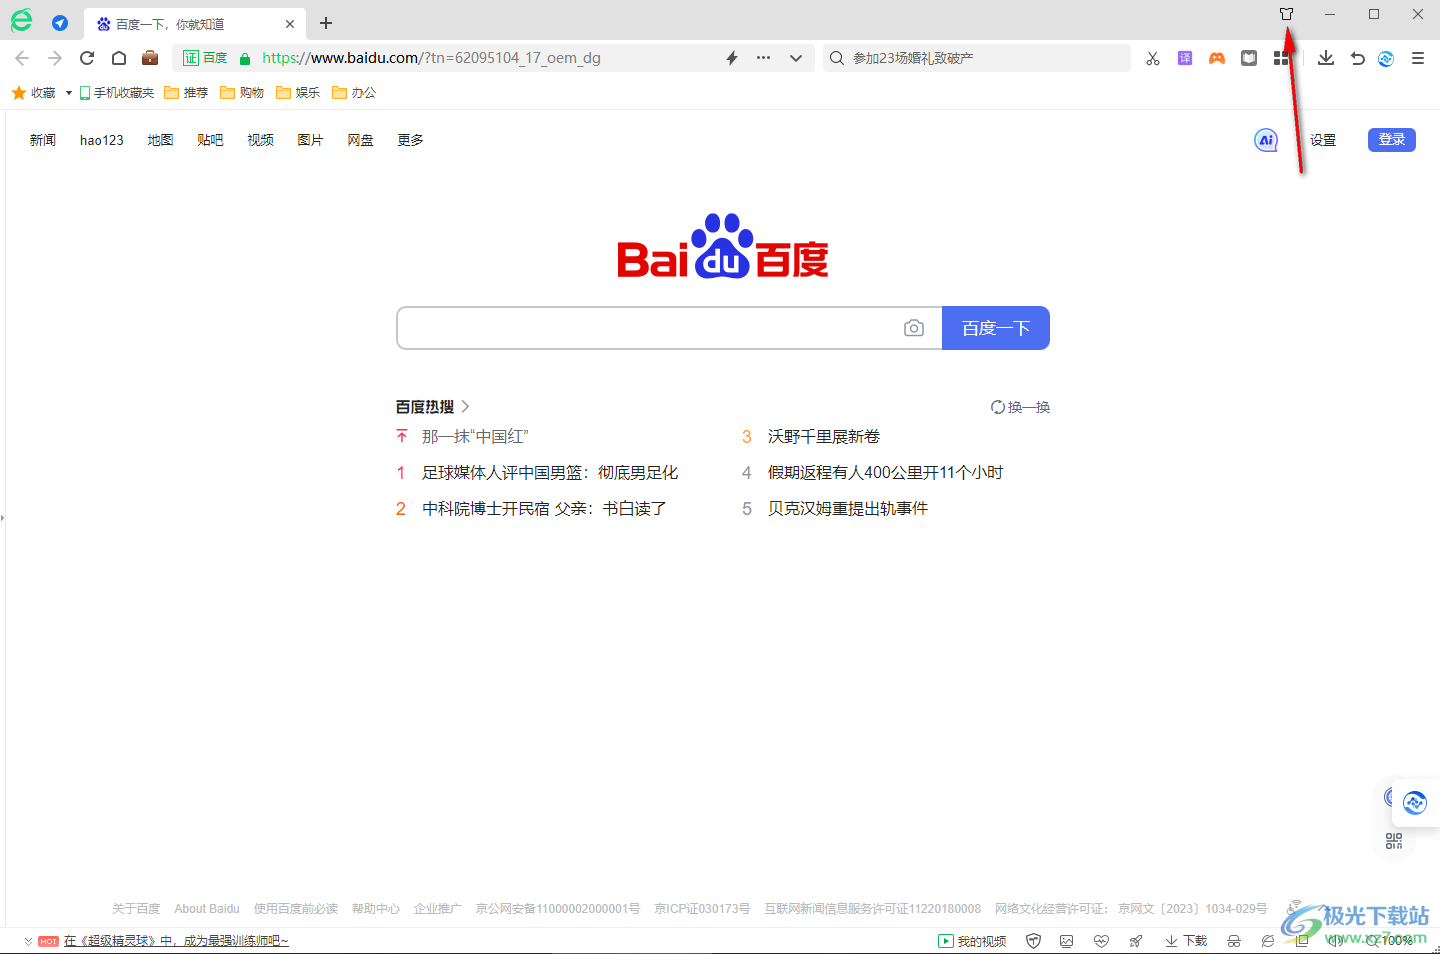Click the screenshot scissors icon

pyautogui.click(x=1153, y=58)
